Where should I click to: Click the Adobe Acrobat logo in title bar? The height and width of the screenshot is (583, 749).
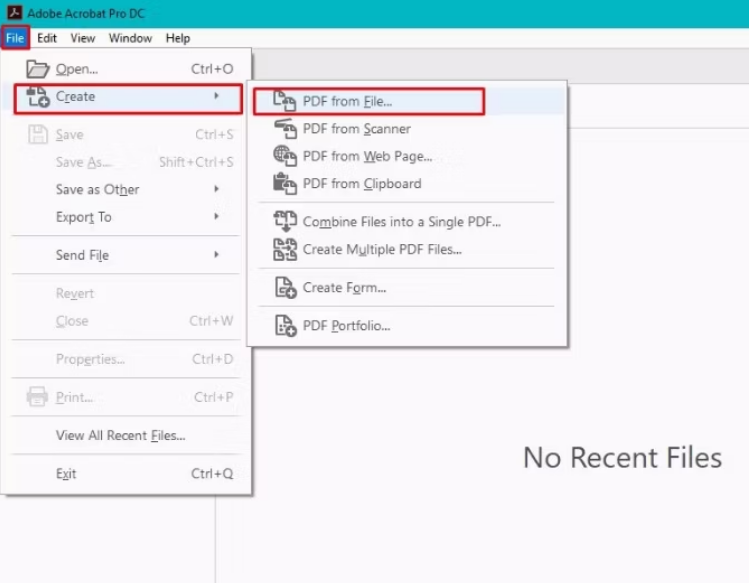tap(14, 12)
